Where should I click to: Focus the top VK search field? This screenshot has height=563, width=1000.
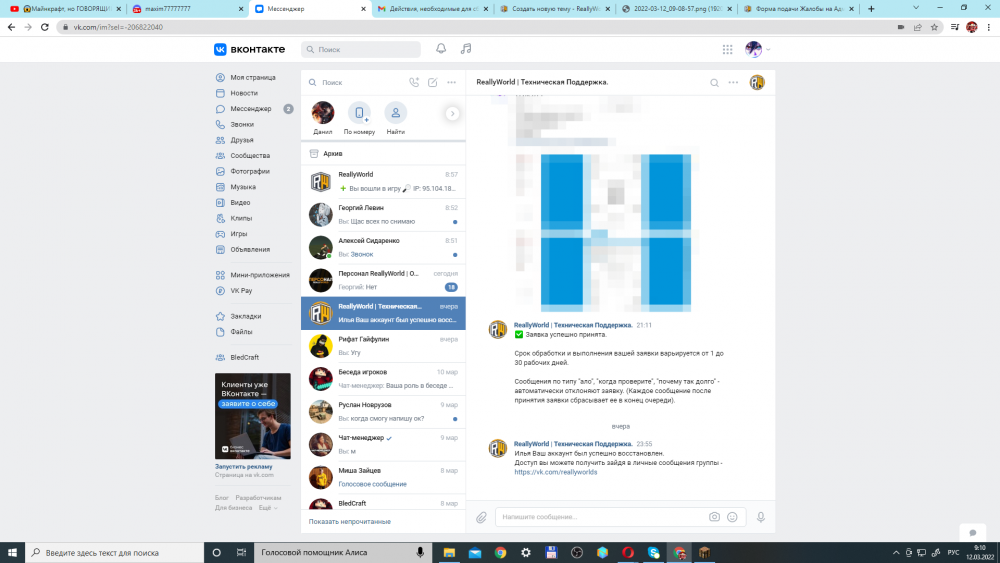point(361,49)
